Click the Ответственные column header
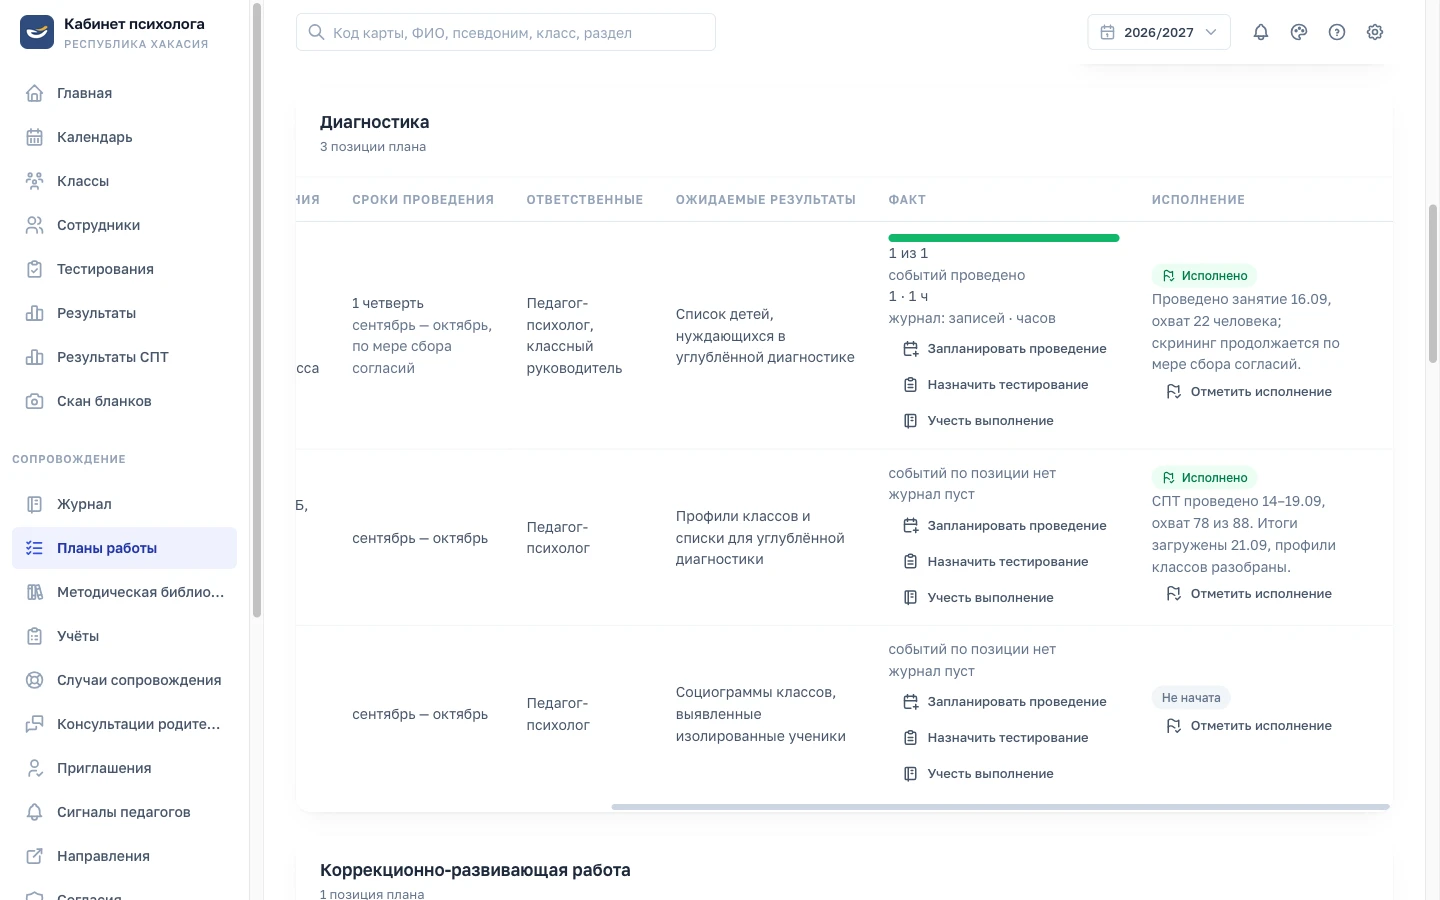 click(585, 200)
